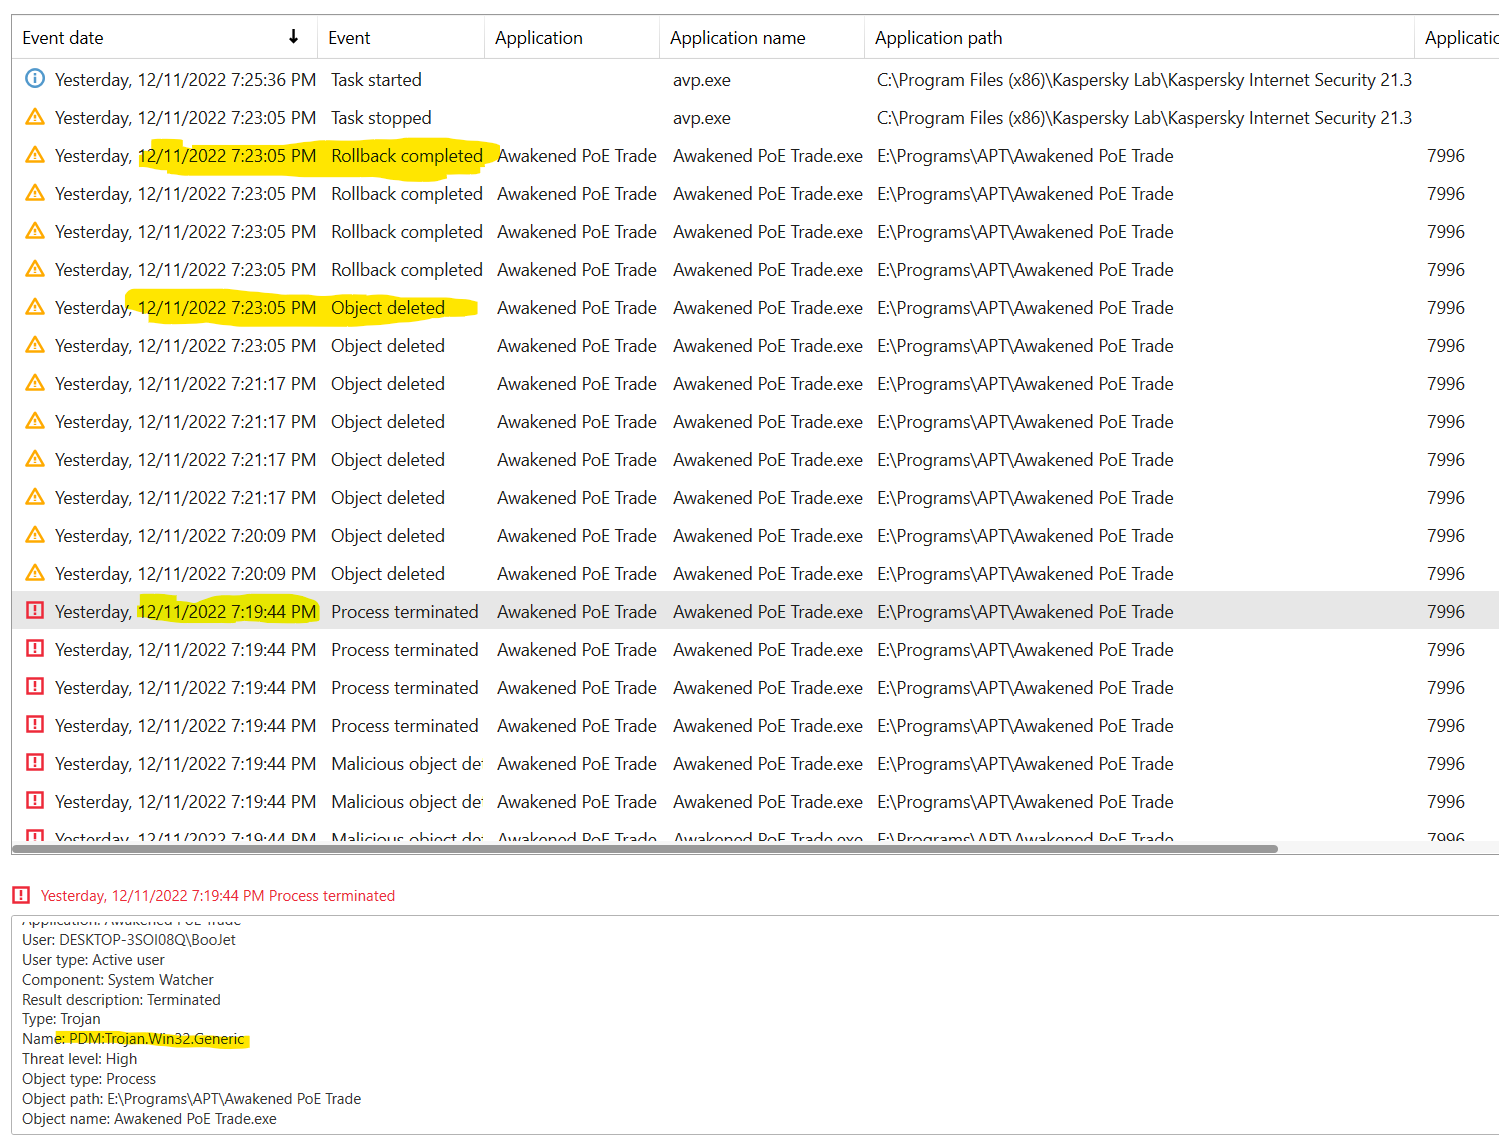Select the highlighted Process terminated event row

600,610
